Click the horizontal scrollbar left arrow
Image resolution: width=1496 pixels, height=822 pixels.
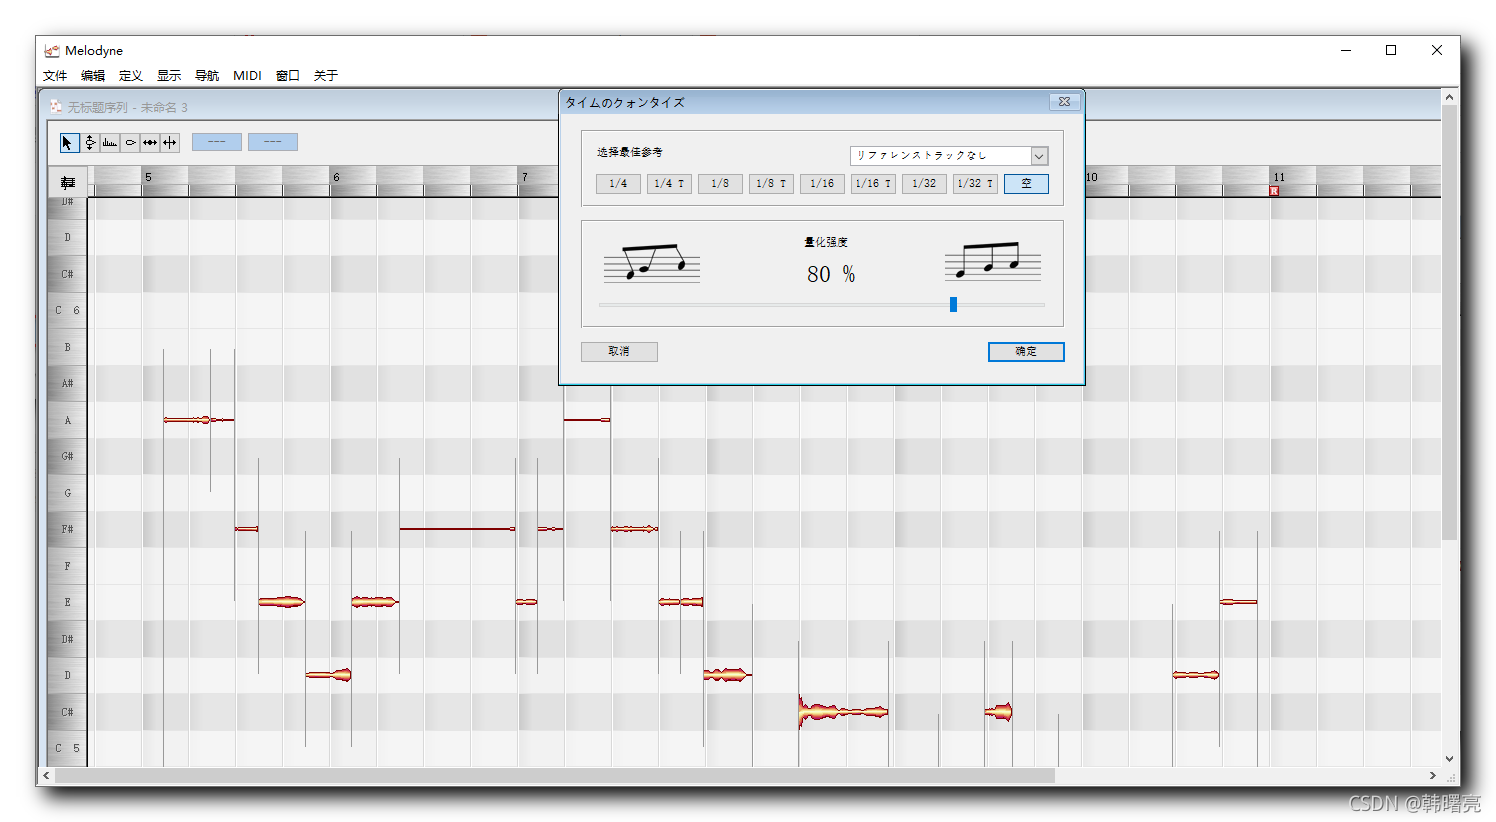(x=46, y=776)
